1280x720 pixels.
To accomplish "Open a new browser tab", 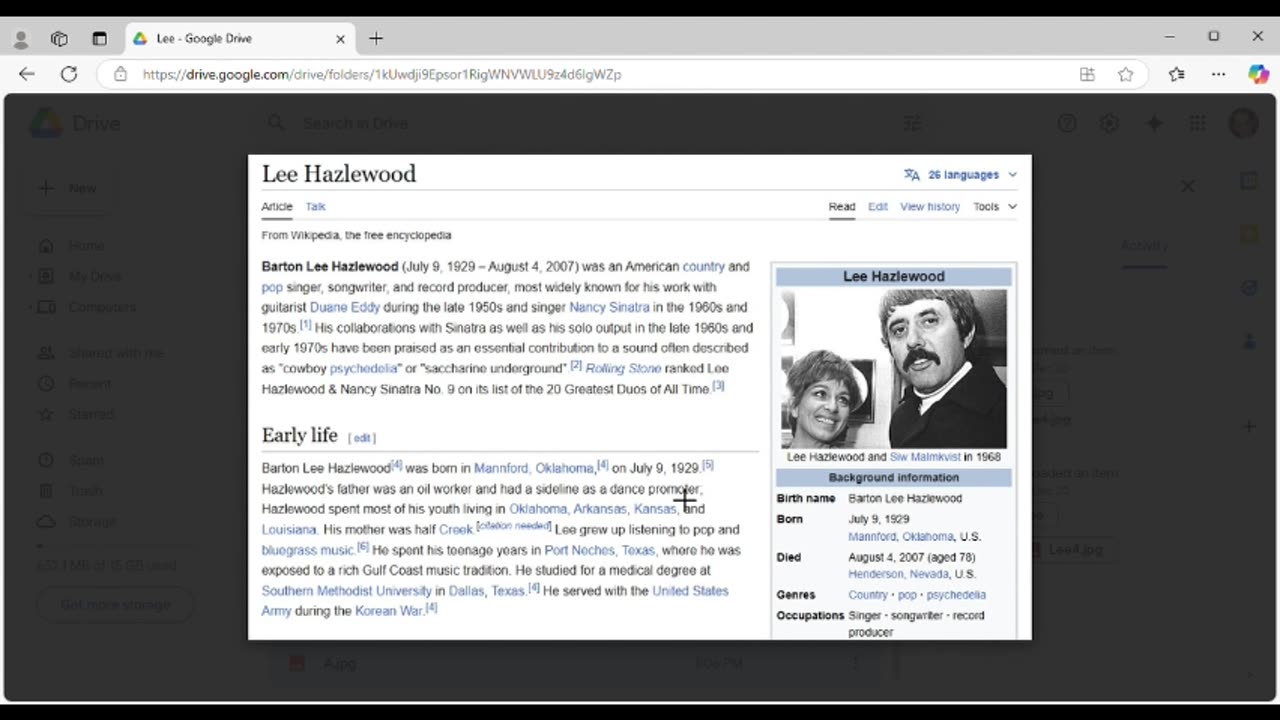I will click(376, 39).
